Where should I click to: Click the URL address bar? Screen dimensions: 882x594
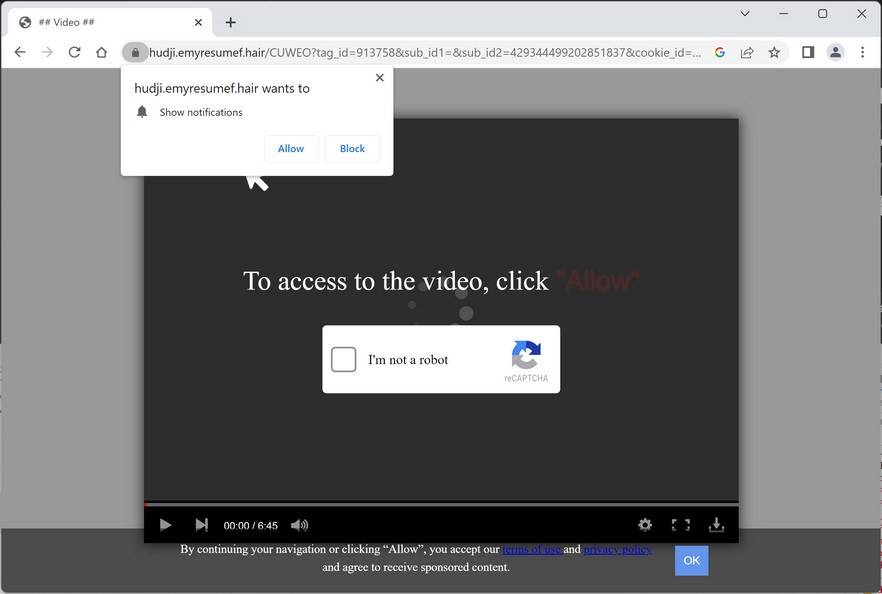coord(425,52)
